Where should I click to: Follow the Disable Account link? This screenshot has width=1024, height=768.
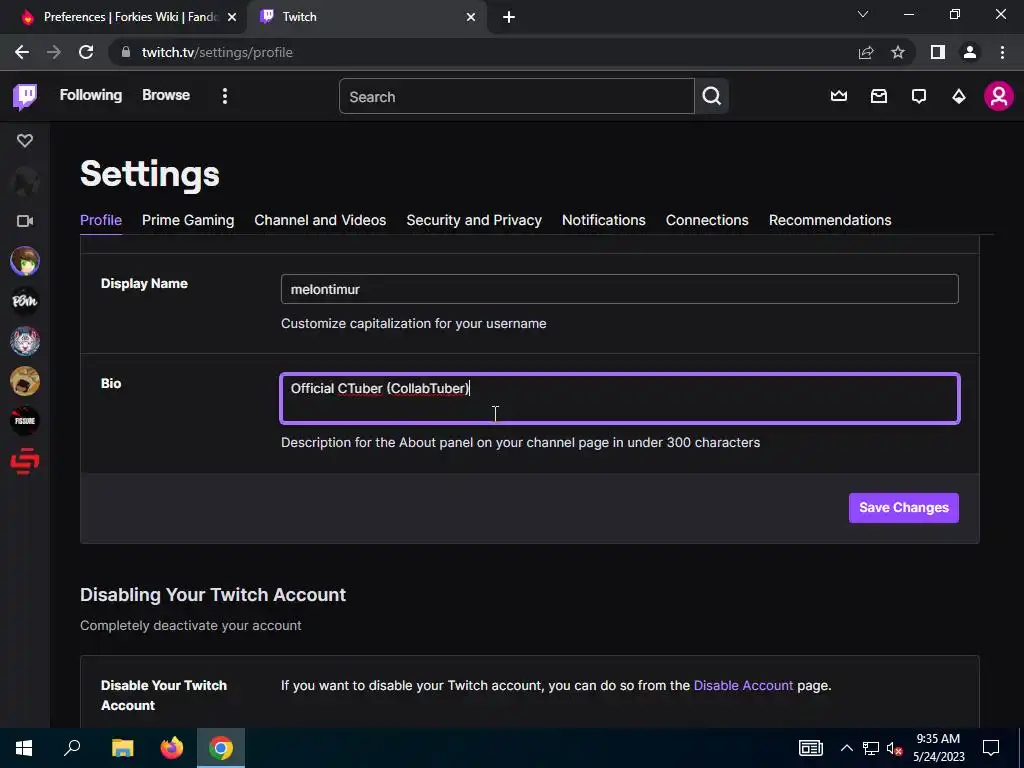pos(743,686)
